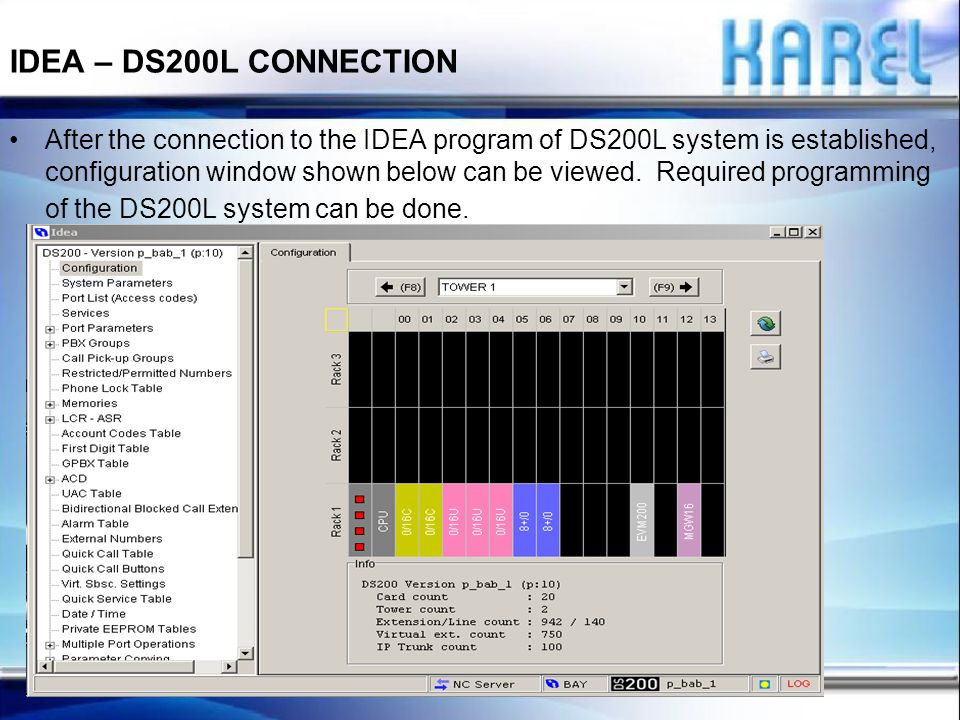This screenshot has width=960, height=720.
Task: Click the refresh configuration icon
Action: [765, 323]
